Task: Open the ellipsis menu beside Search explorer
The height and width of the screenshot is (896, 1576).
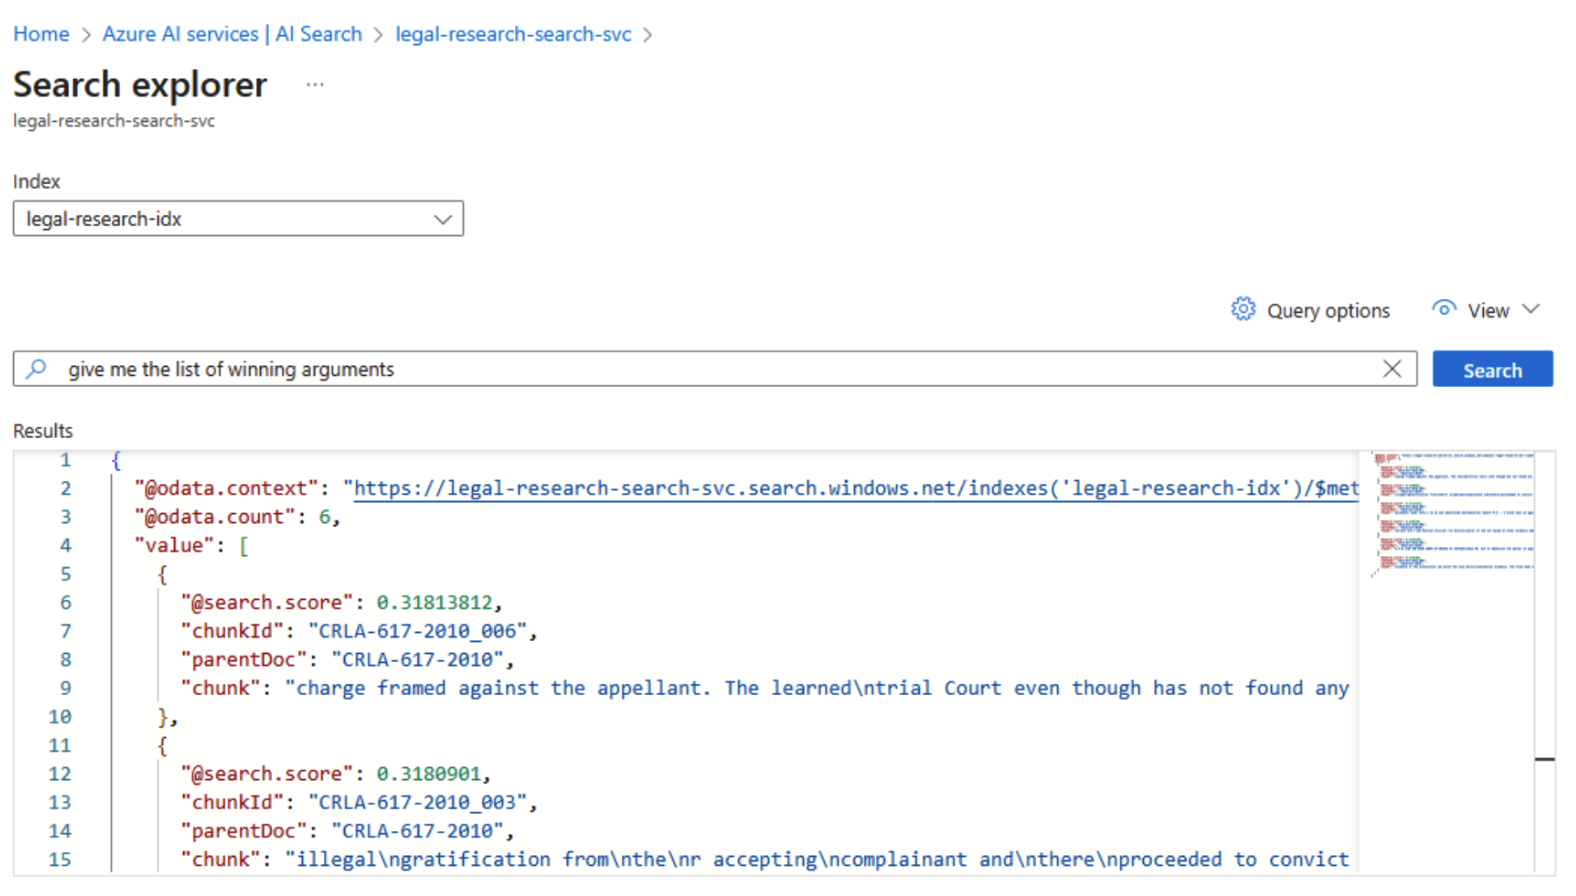Action: [315, 85]
